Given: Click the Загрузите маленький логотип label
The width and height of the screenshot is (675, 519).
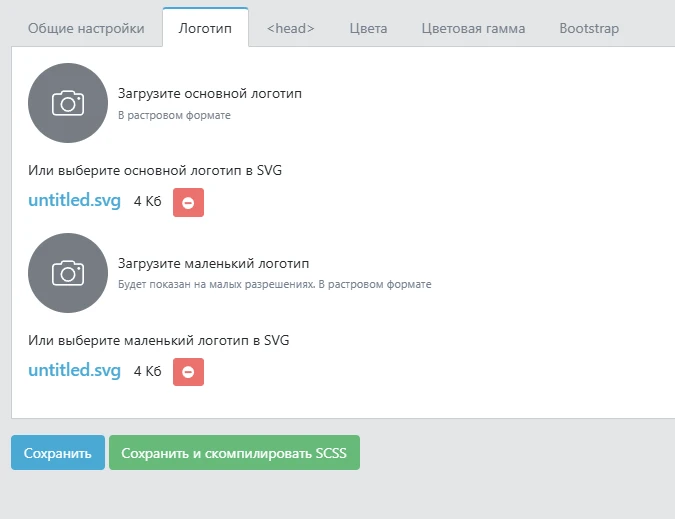Looking at the screenshot, I should pos(213,264).
